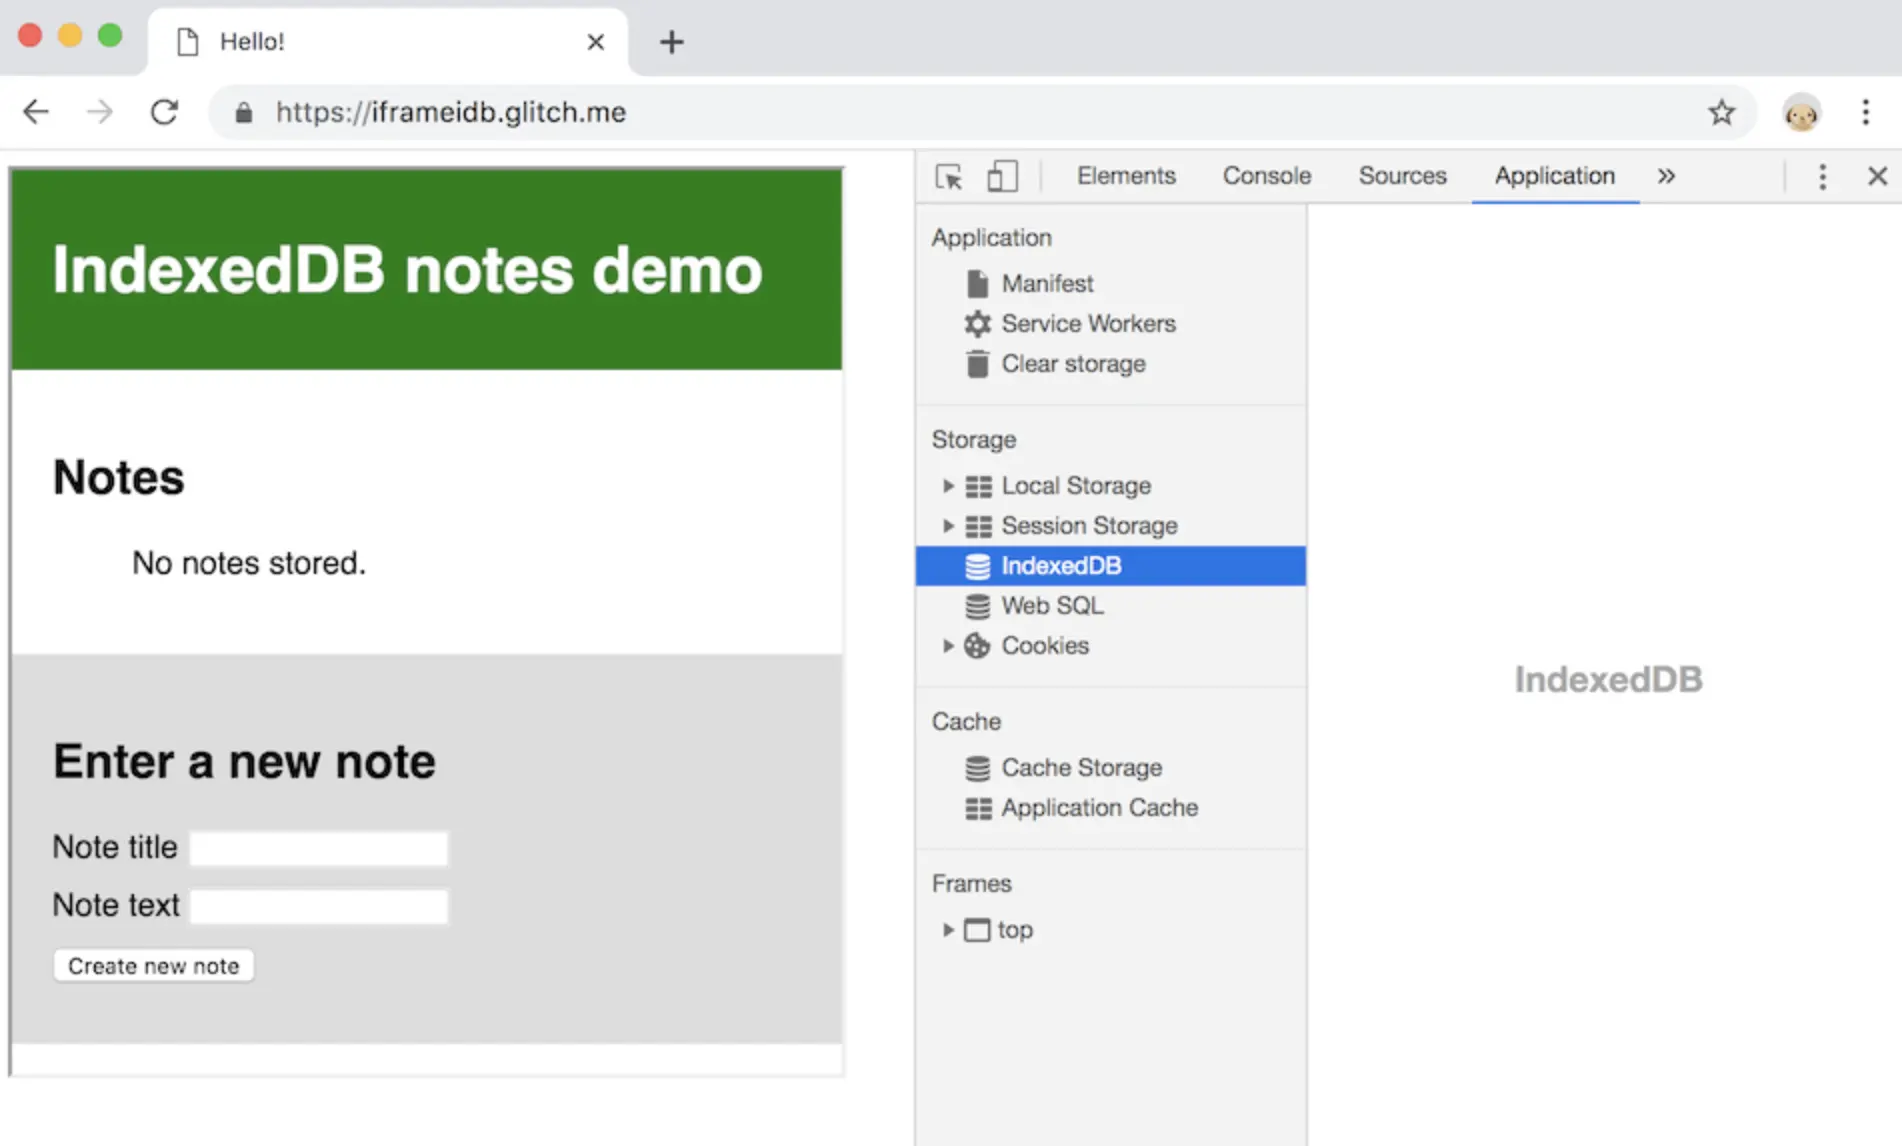The width and height of the screenshot is (1902, 1146).
Task: Select Cookies in the sidebar
Action: point(1045,646)
